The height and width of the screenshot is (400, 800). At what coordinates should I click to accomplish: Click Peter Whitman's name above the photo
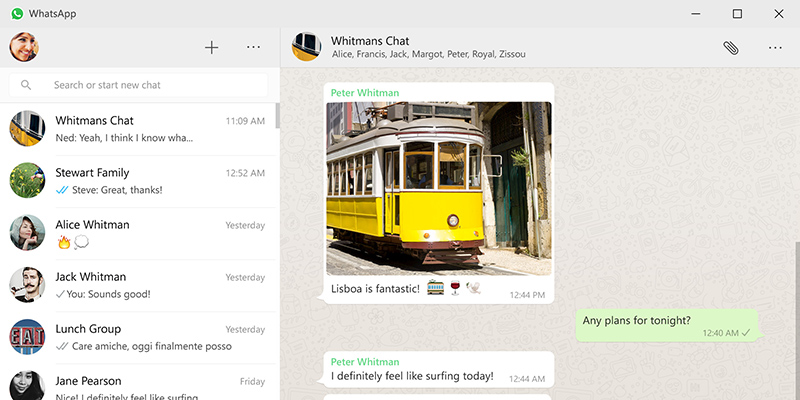(x=365, y=93)
